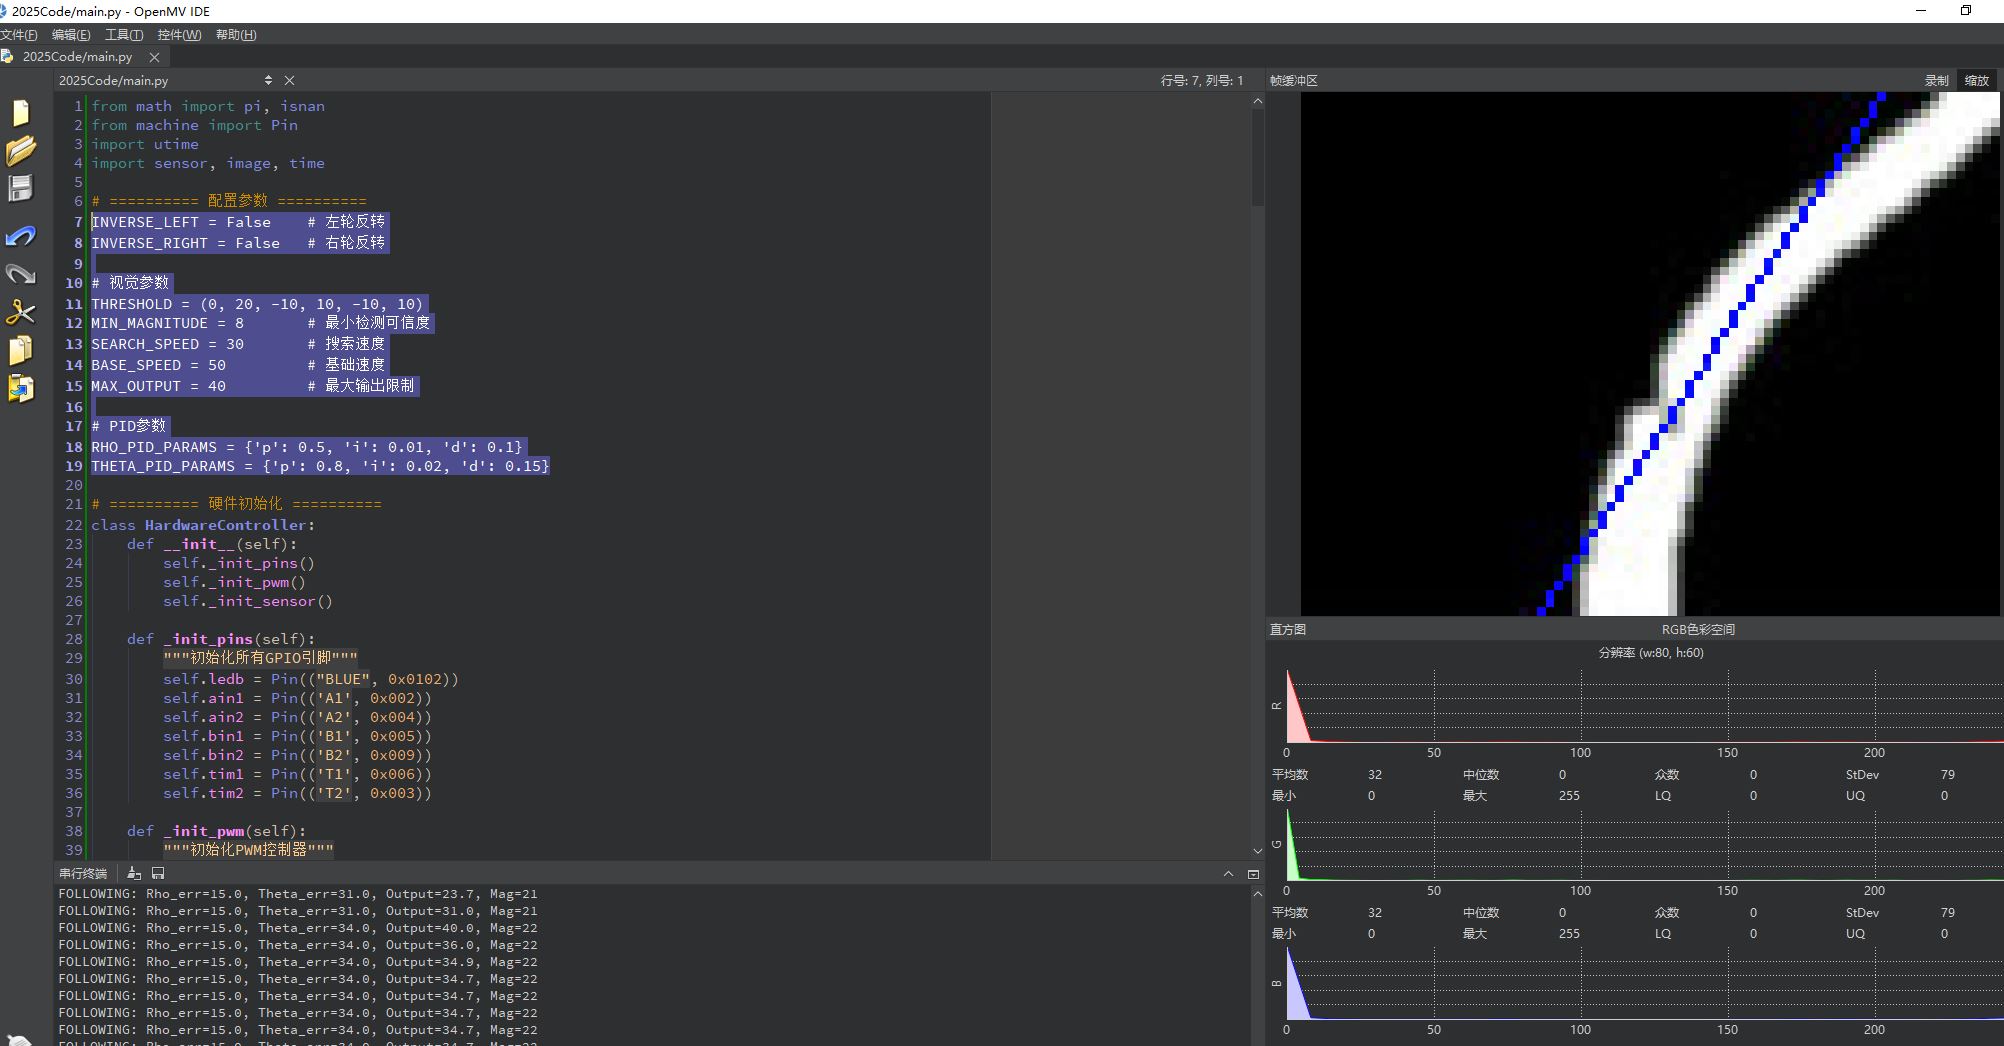Click the New File toolbar icon
This screenshot has height=1046, width=2004.
point(20,113)
